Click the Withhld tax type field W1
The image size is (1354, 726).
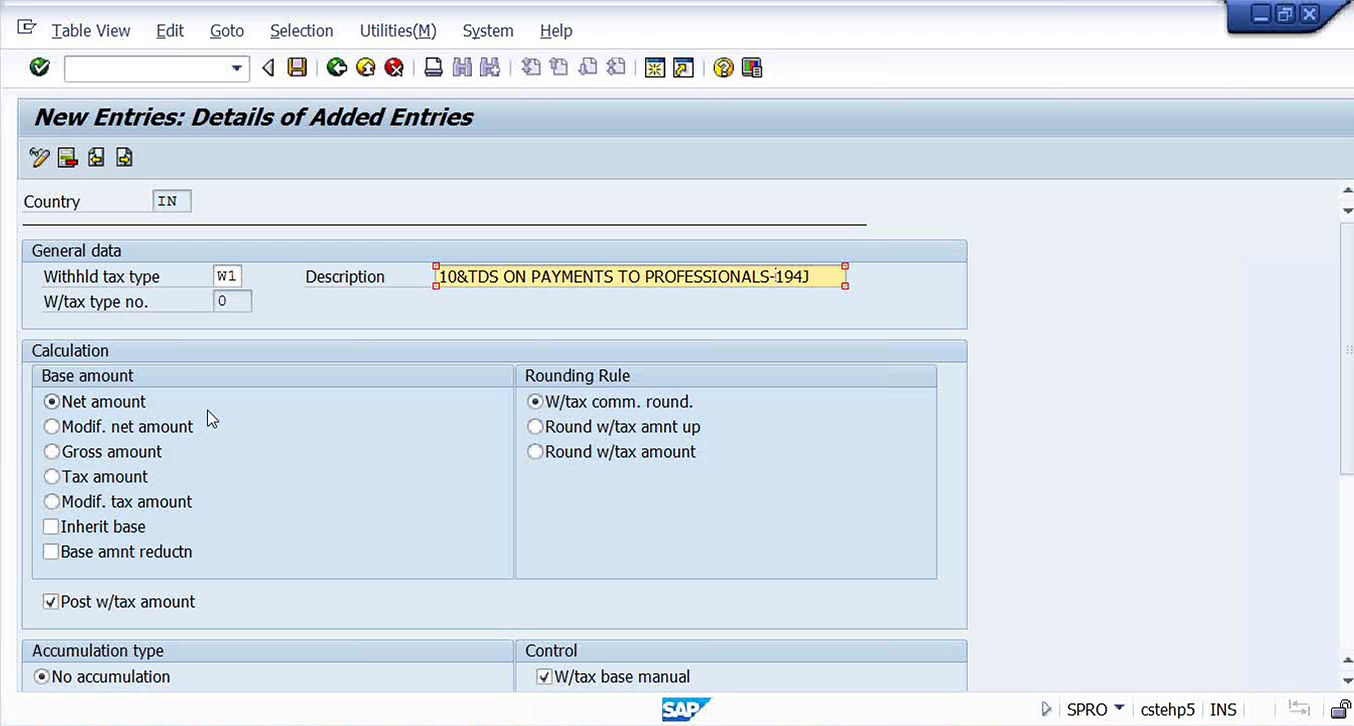point(227,276)
